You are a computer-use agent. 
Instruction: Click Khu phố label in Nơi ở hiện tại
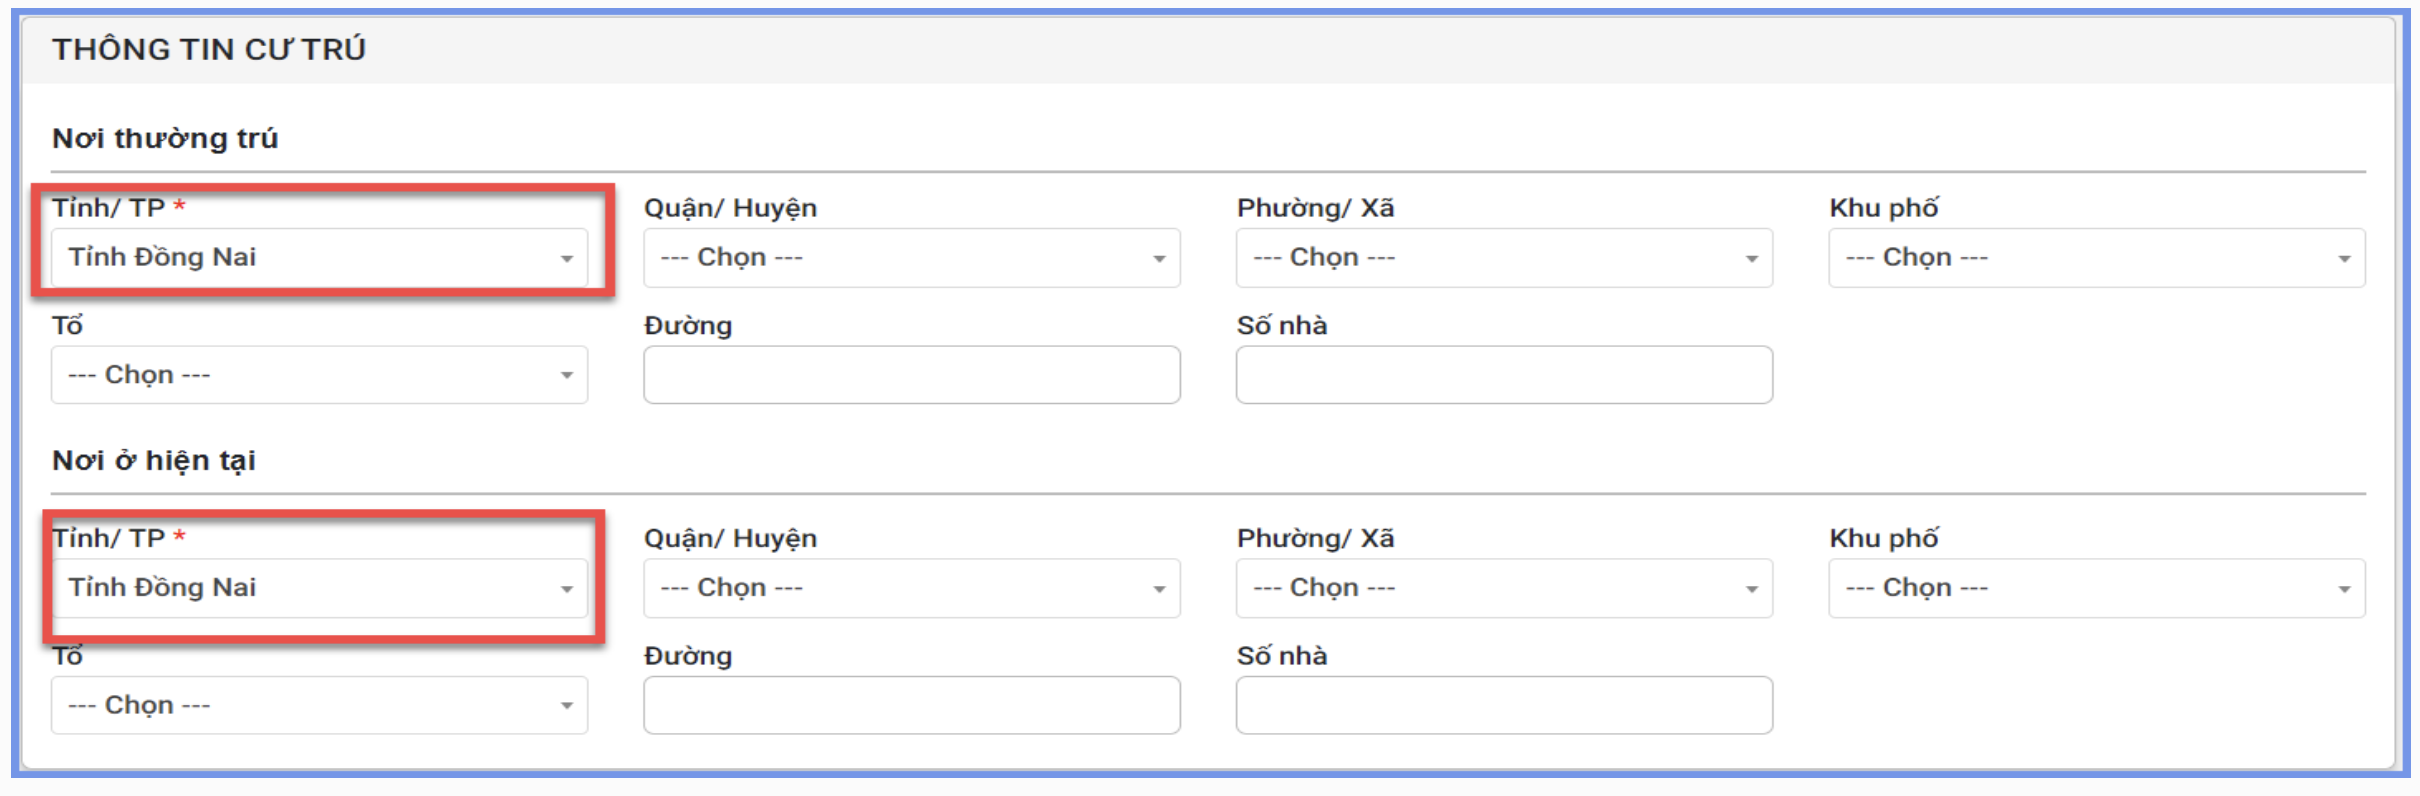[x=1883, y=538]
